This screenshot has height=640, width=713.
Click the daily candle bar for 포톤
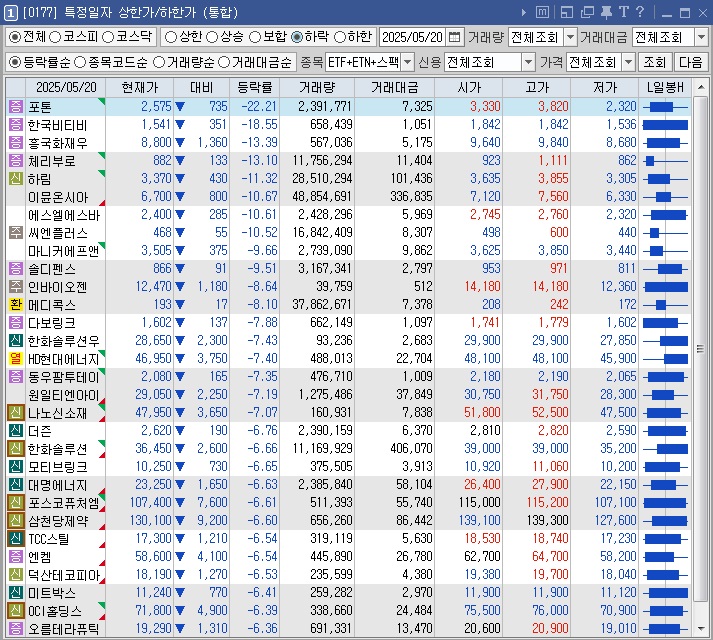(665, 107)
